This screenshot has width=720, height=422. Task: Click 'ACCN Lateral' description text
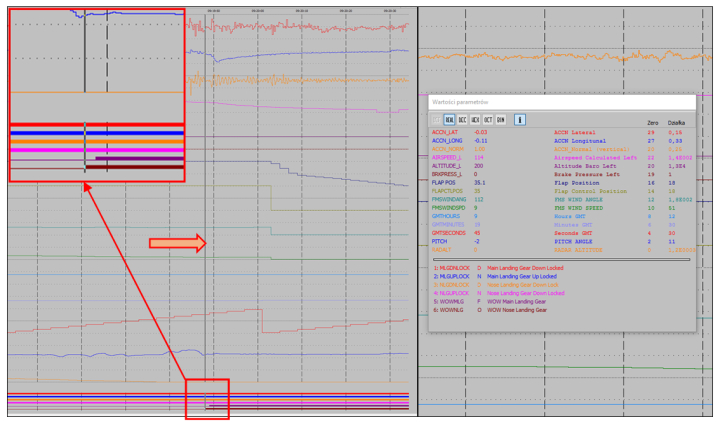[x=574, y=132]
